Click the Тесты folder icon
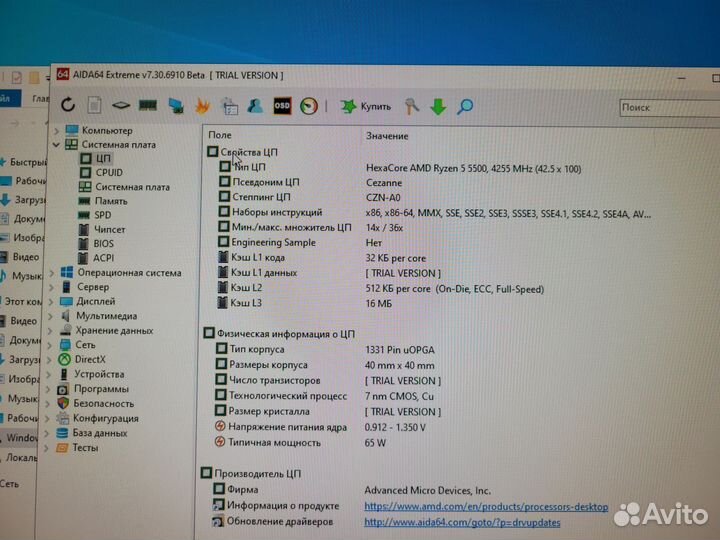Viewport: 720px width, 540px height. click(x=62, y=448)
